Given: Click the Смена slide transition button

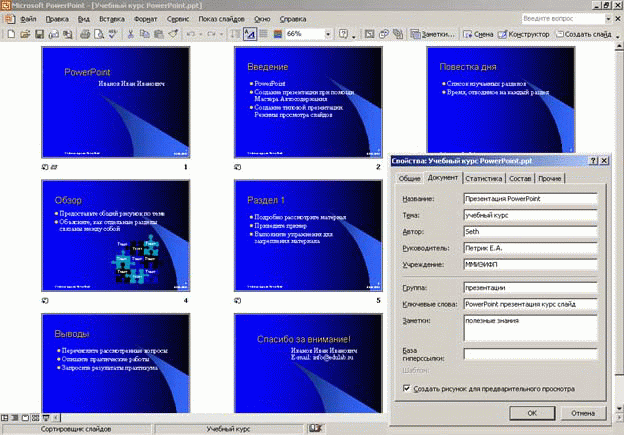Looking at the screenshot, I should click(x=478, y=34).
